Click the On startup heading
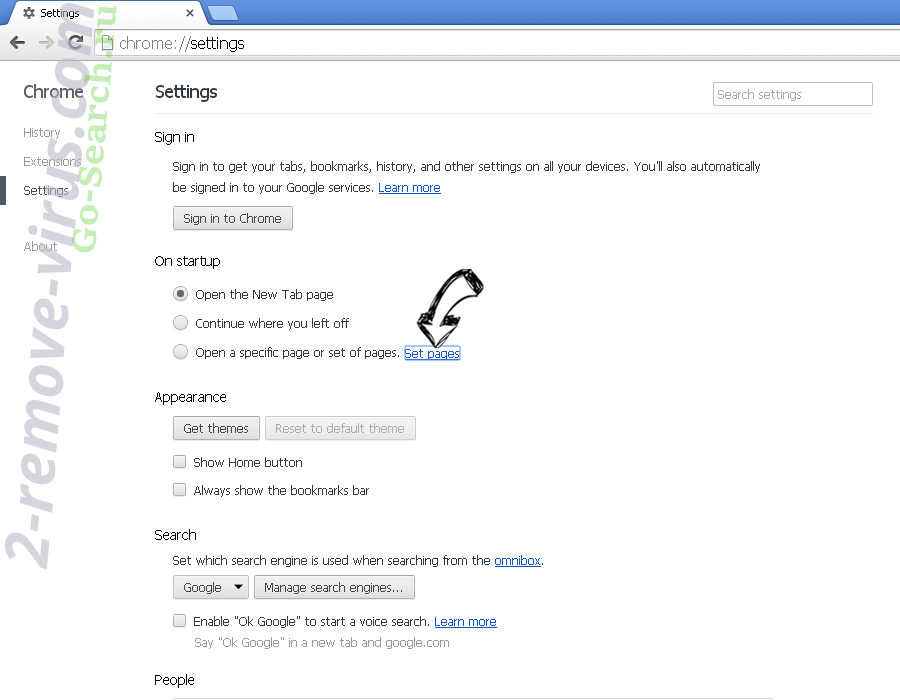The width and height of the screenshot is (900, 700). coord(187,261)
